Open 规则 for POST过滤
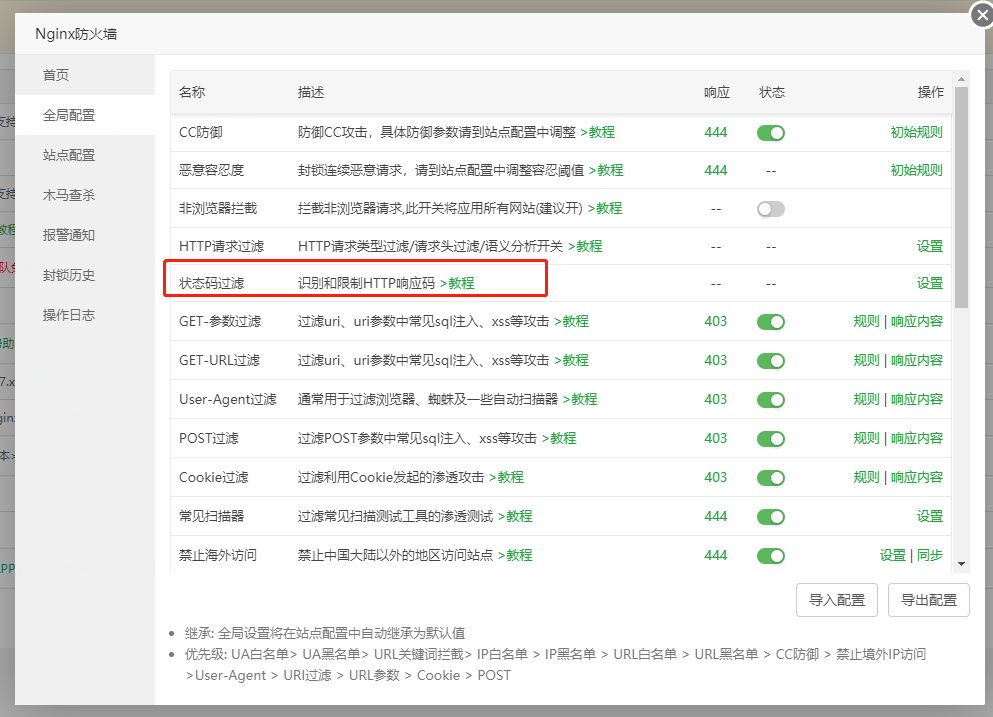Viewport: 993px width, 717px height. coord(866,438)
